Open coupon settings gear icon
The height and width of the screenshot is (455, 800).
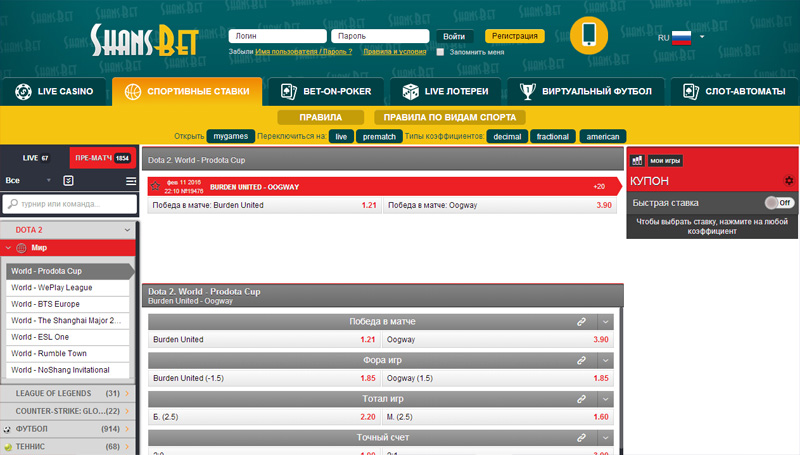point(789,181)
